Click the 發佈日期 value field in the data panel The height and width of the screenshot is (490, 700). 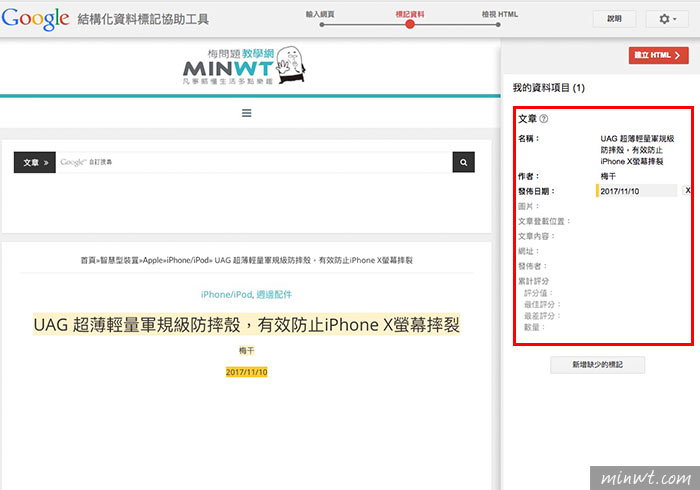(x=637, y=191)
